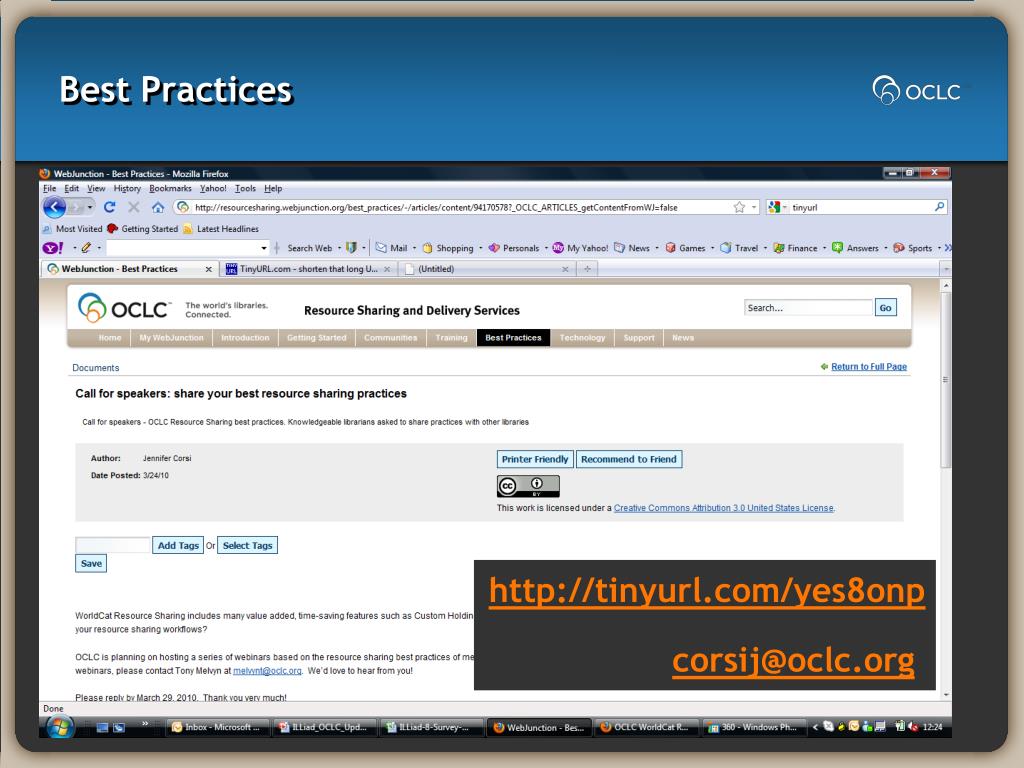Open Inbox - Microsoft taskbar button
Screen dimensions: 1024x768
(217, 727)
